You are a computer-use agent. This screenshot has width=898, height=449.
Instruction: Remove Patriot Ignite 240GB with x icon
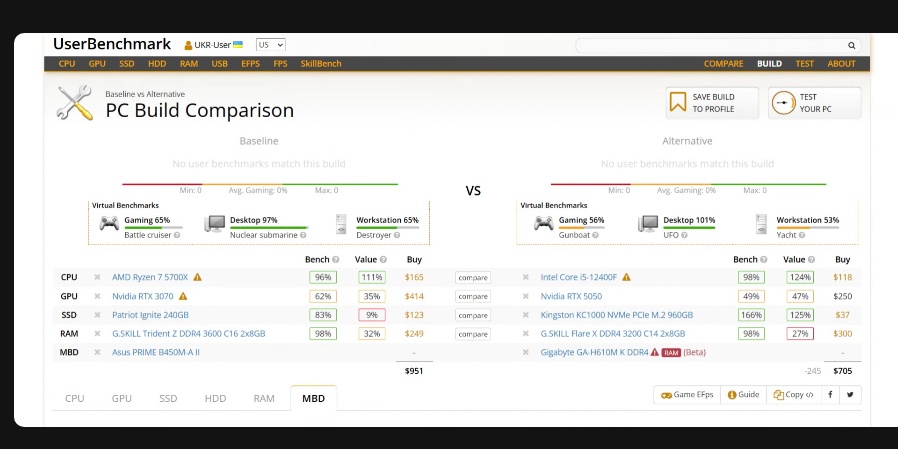coord(97,315)
